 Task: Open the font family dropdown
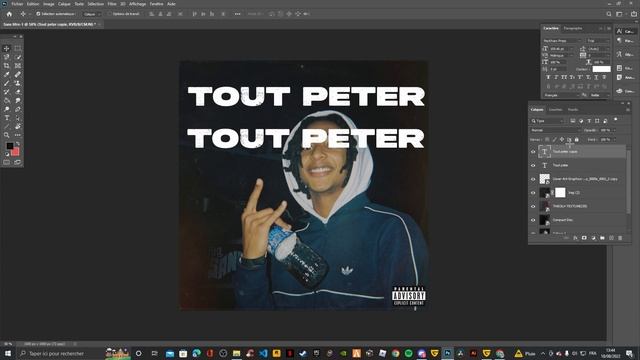(562, 41)
